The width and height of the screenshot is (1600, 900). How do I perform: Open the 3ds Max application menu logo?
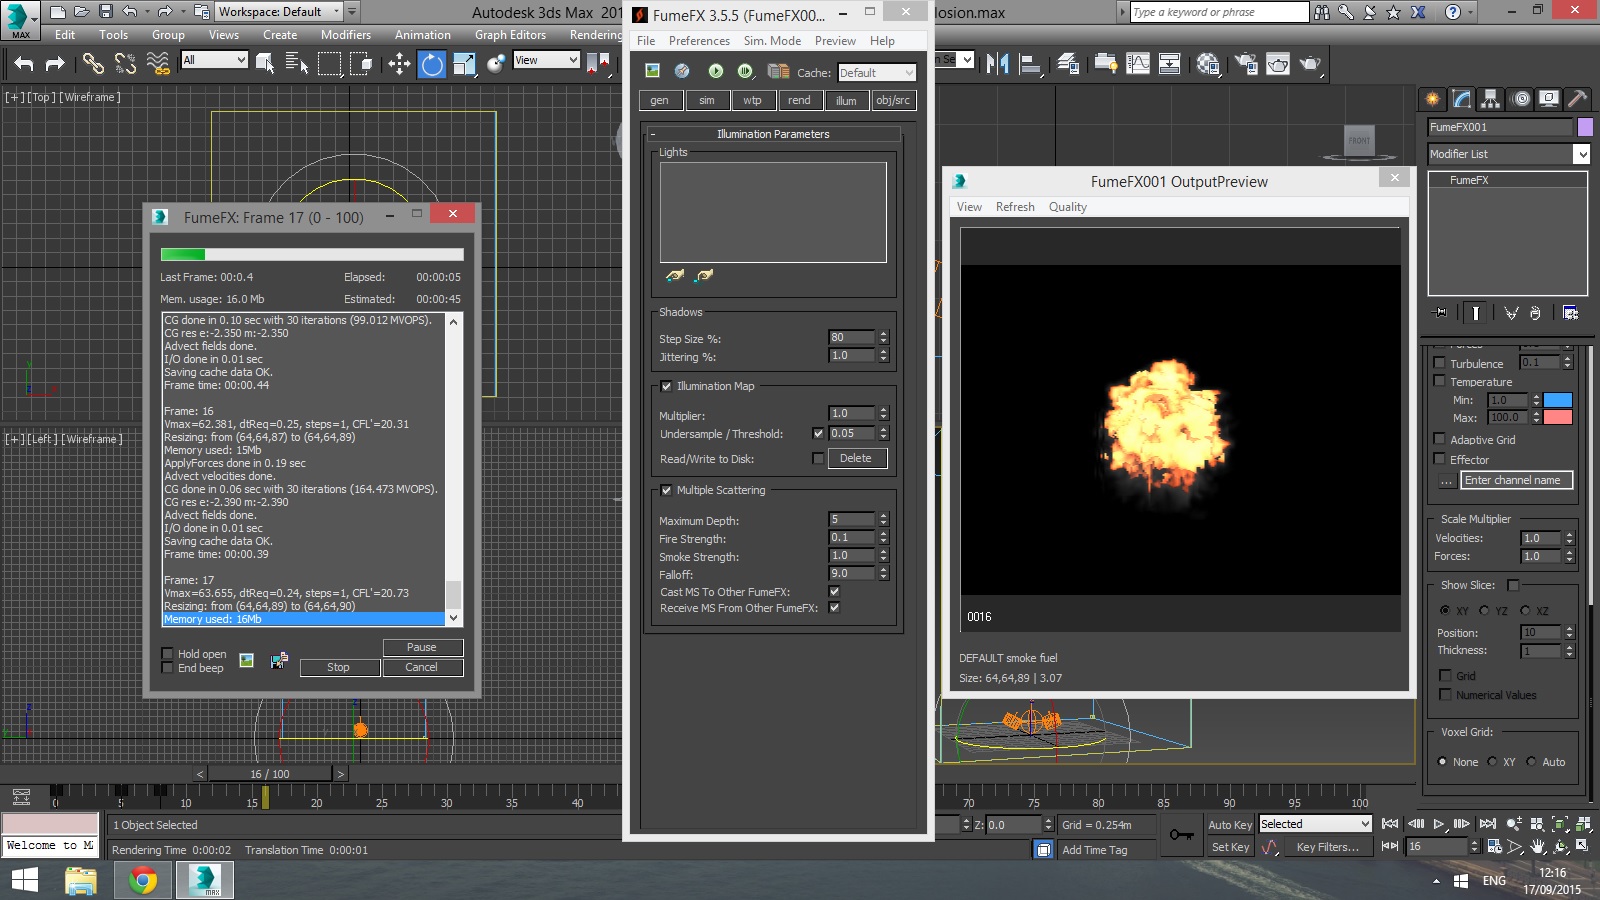20,19
